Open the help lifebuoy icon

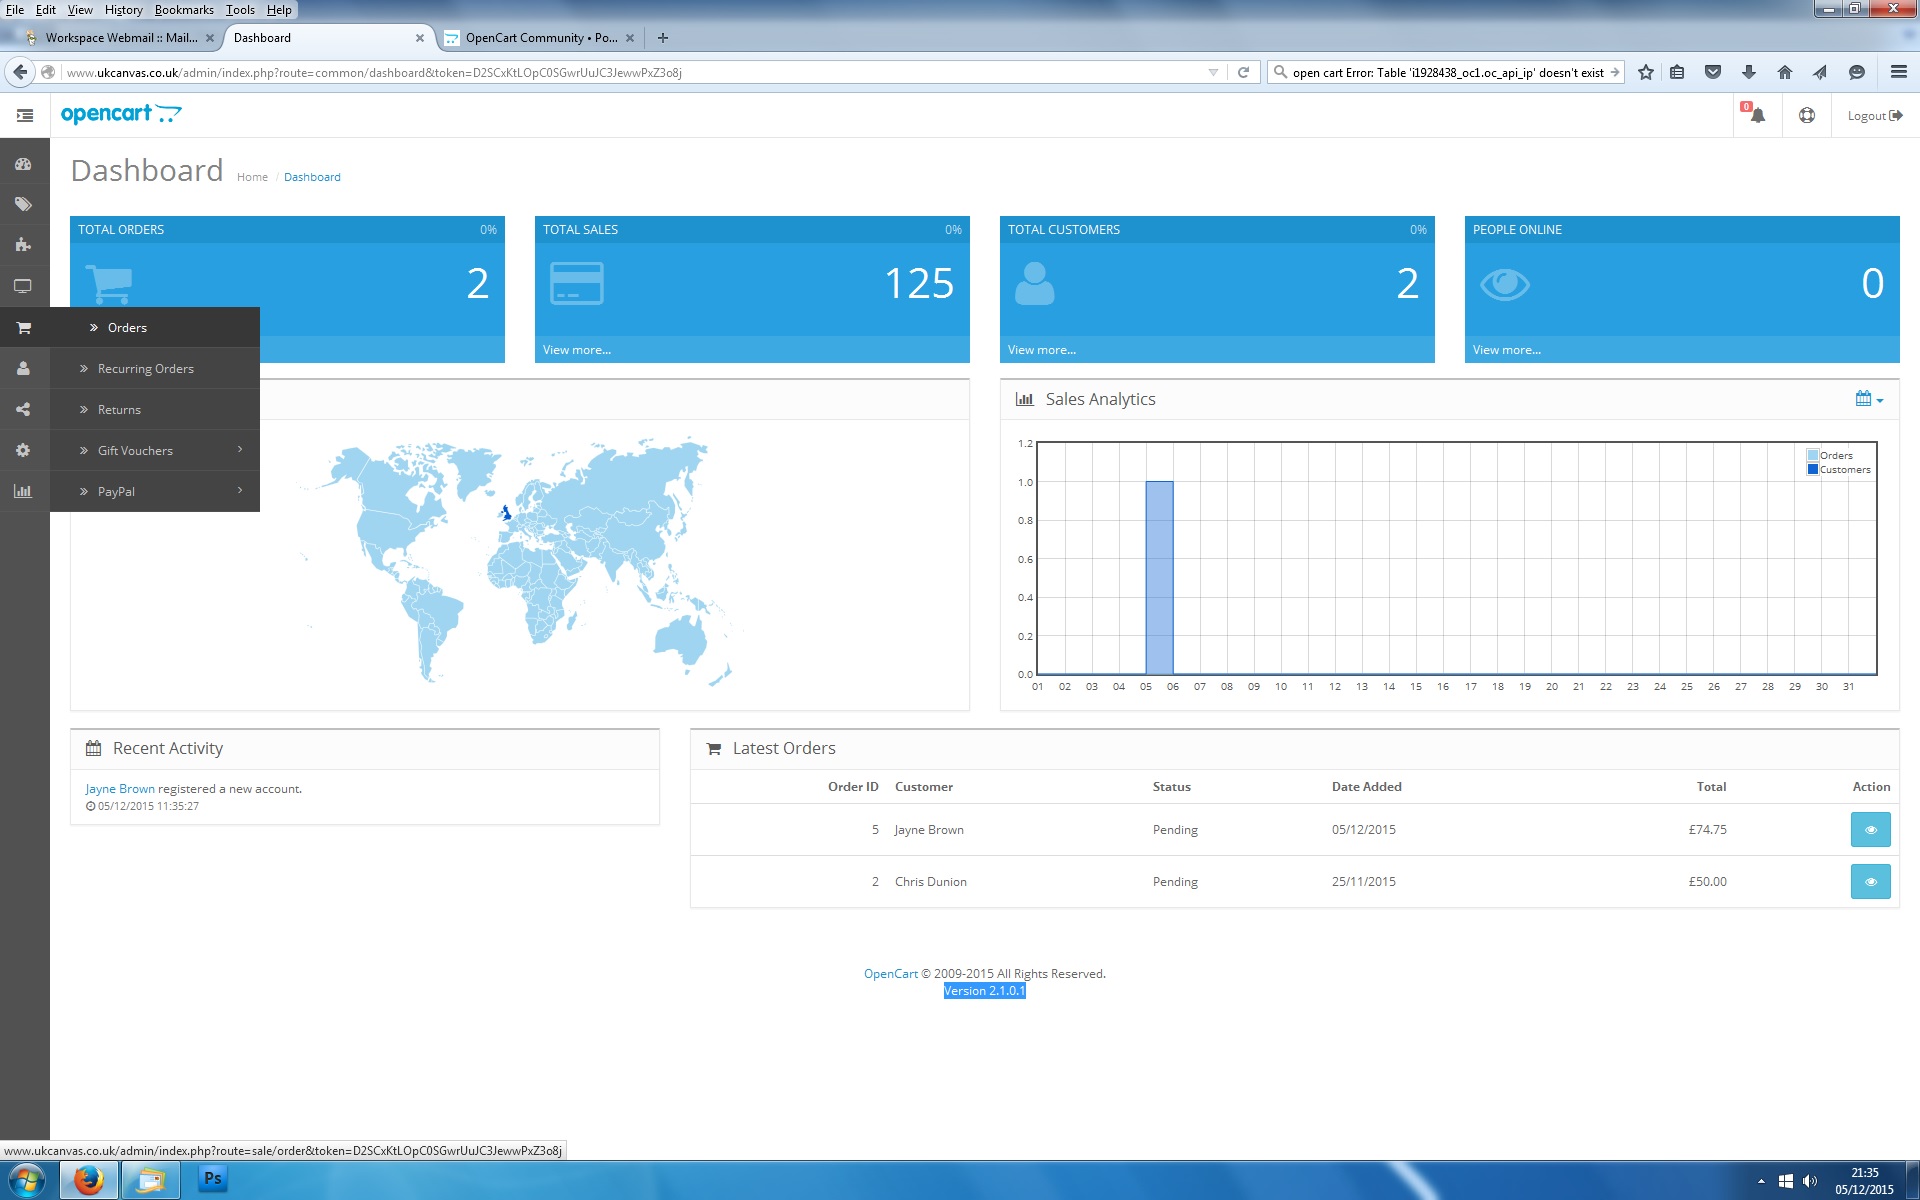[1807, 115]
